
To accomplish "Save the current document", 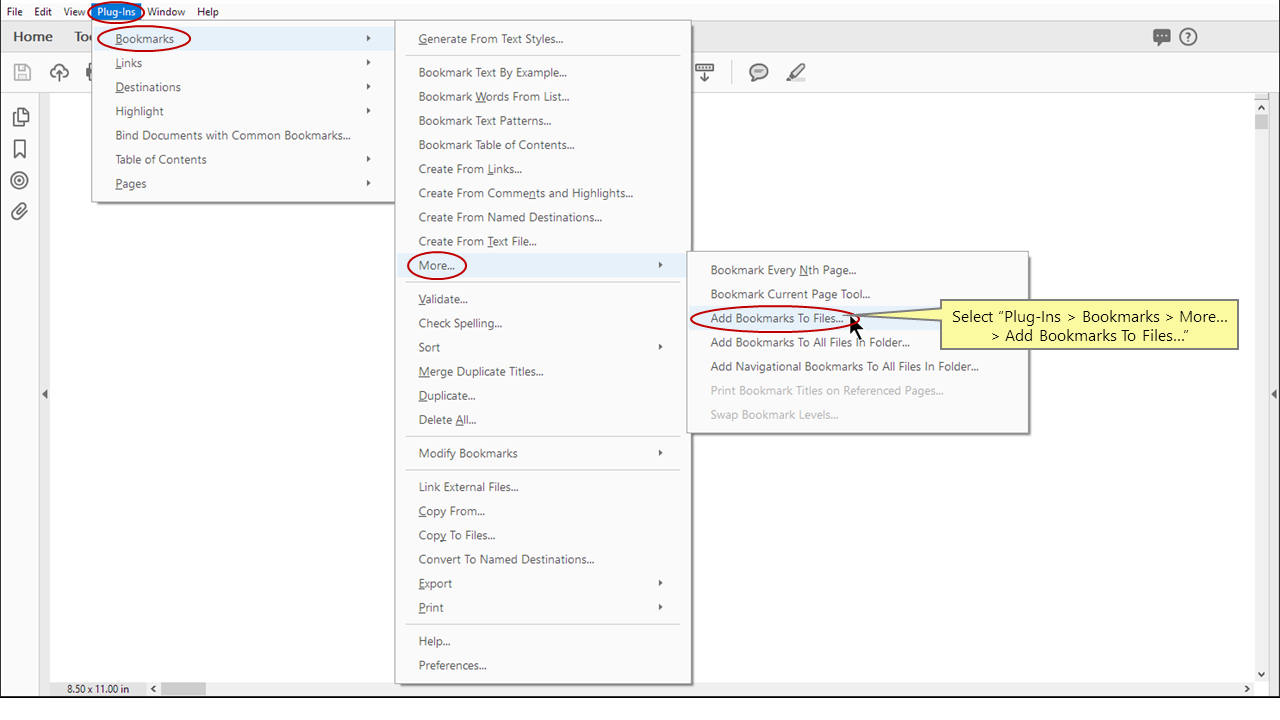I will coord(20,71).
